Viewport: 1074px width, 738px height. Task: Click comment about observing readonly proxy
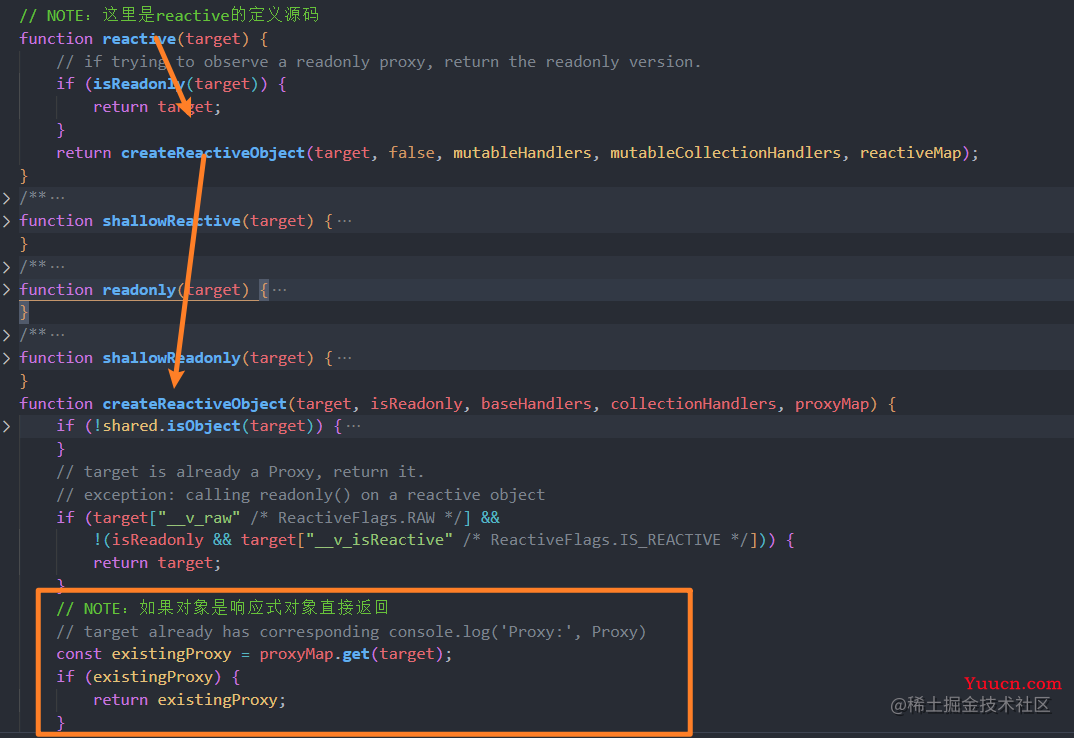379,62
